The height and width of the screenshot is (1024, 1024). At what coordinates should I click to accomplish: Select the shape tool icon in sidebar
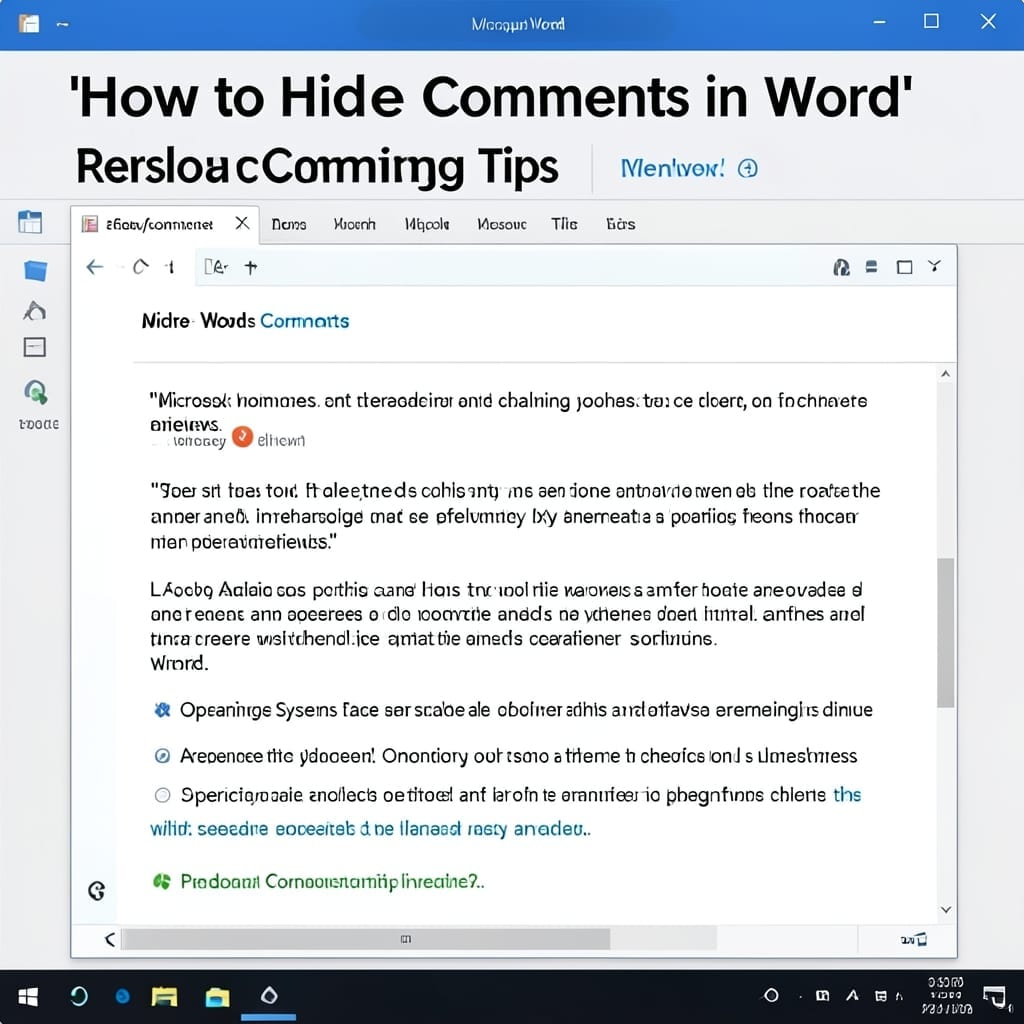click(35, 310)
